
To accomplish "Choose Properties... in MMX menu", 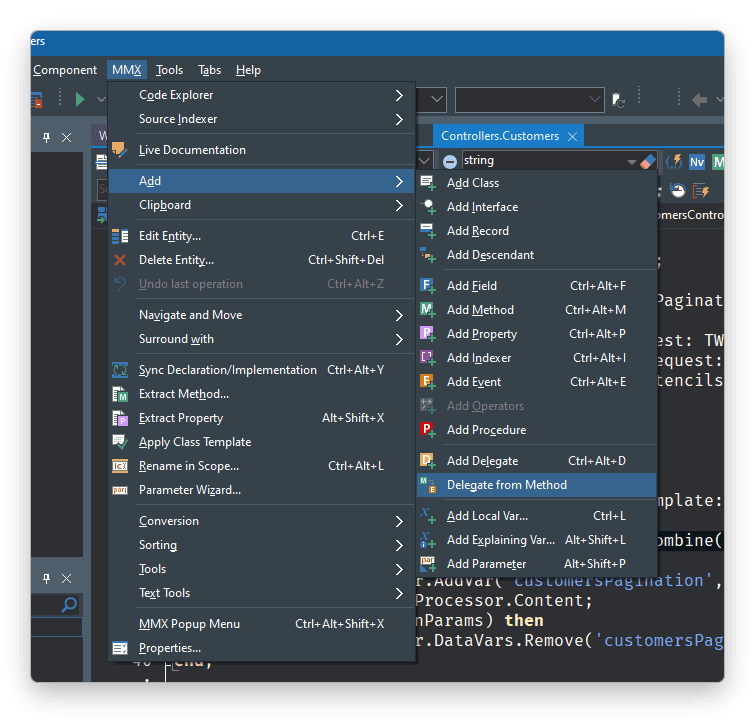I will (x=261, y=648).
